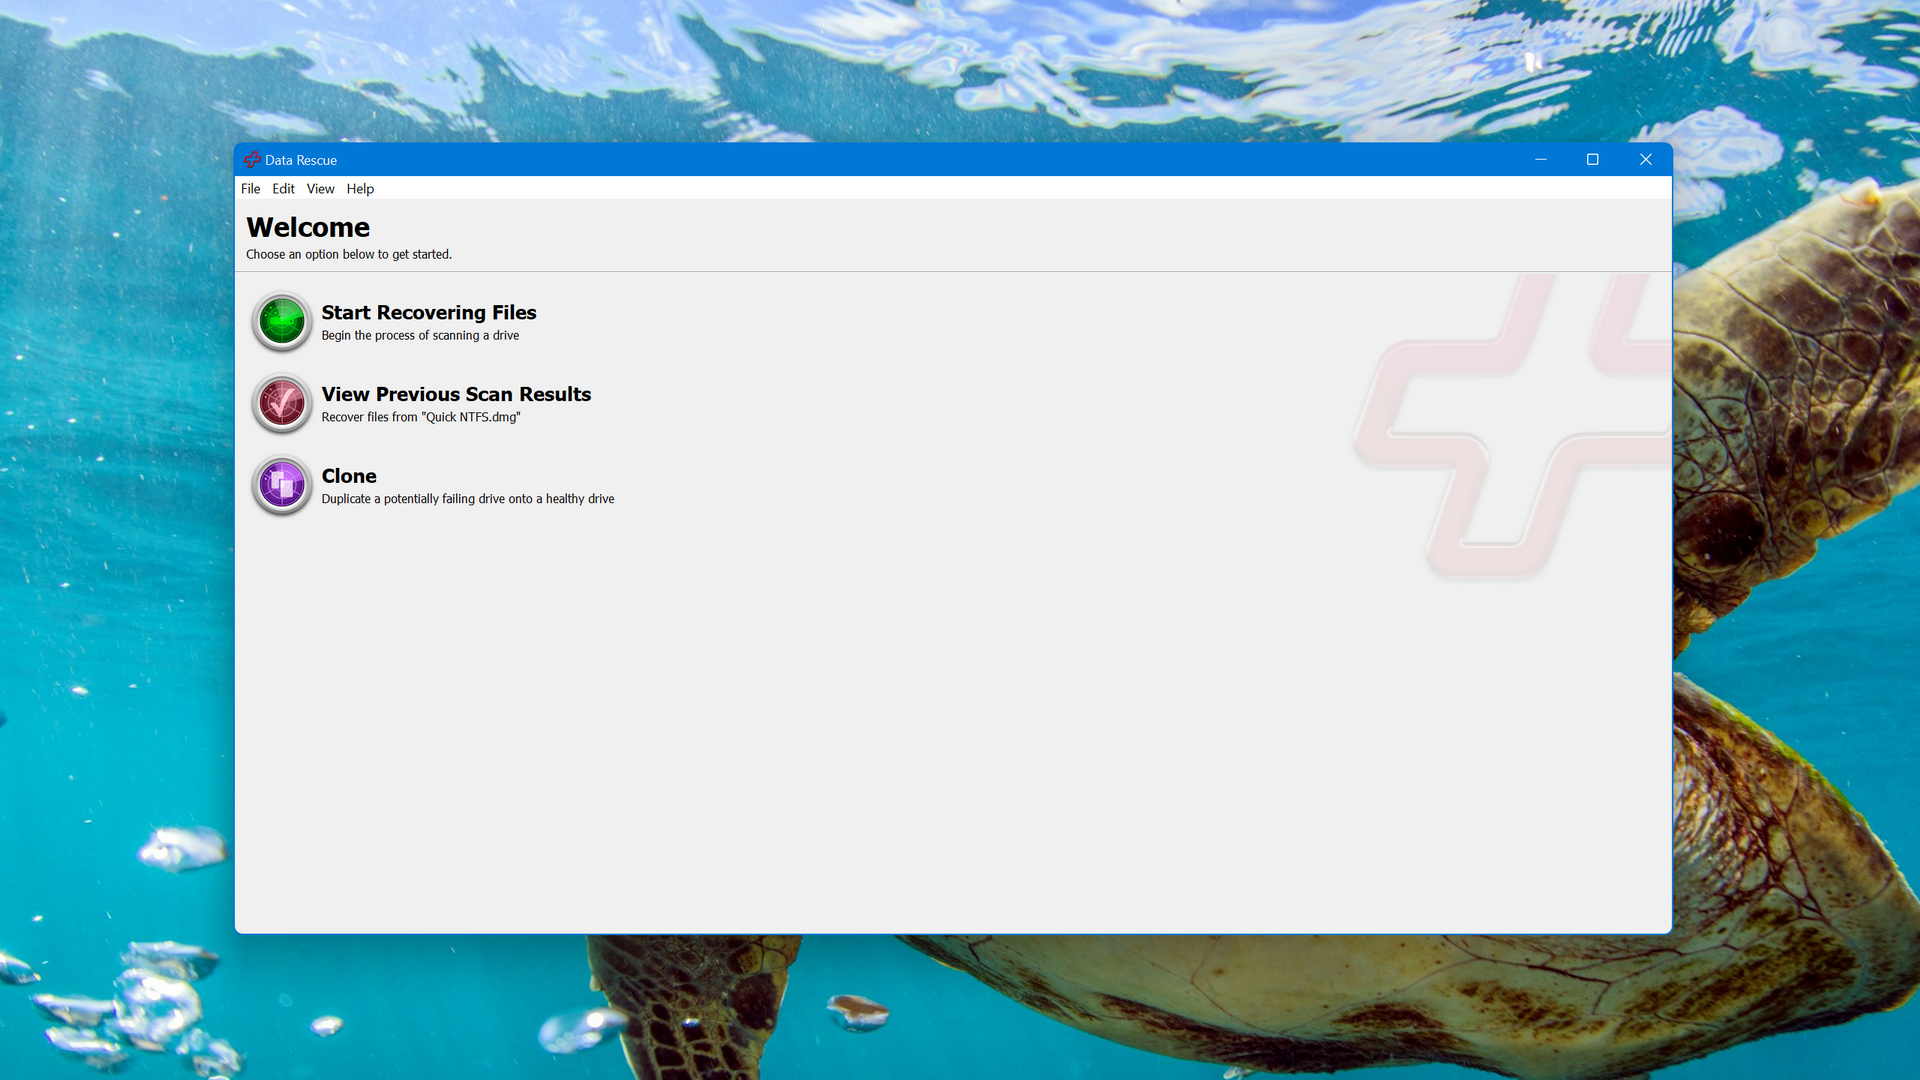Select Start Recovering Files heading
The image size is (1920, 1080).
(429, 313)
